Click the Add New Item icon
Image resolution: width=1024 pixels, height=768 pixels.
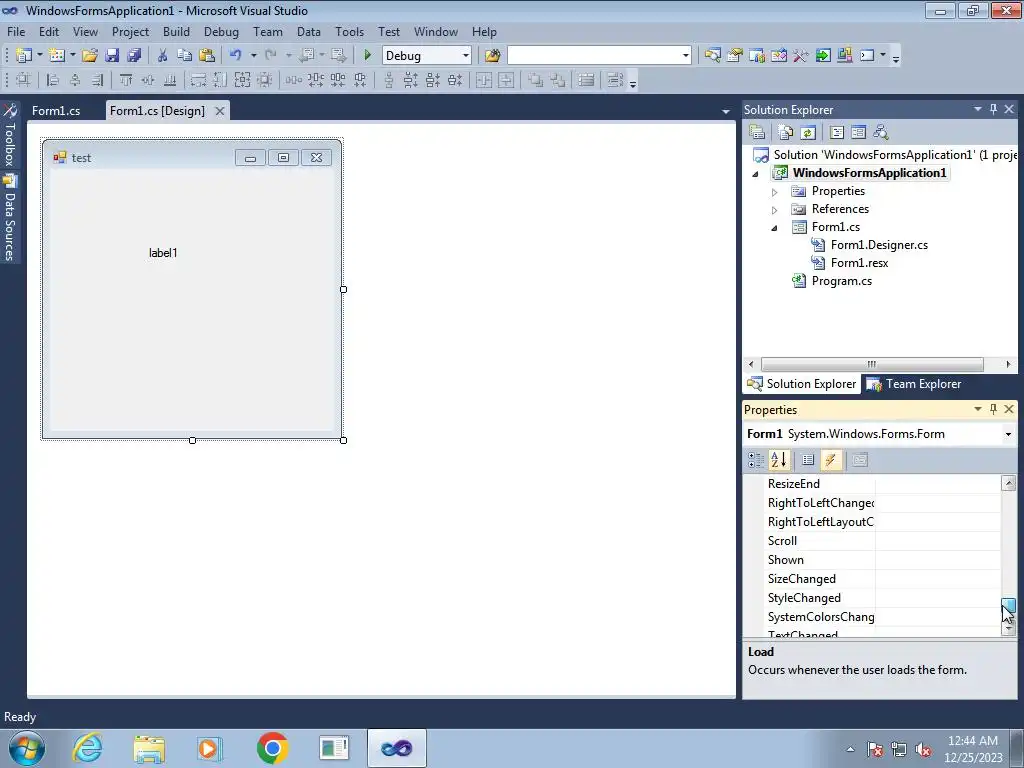(57, 56)
